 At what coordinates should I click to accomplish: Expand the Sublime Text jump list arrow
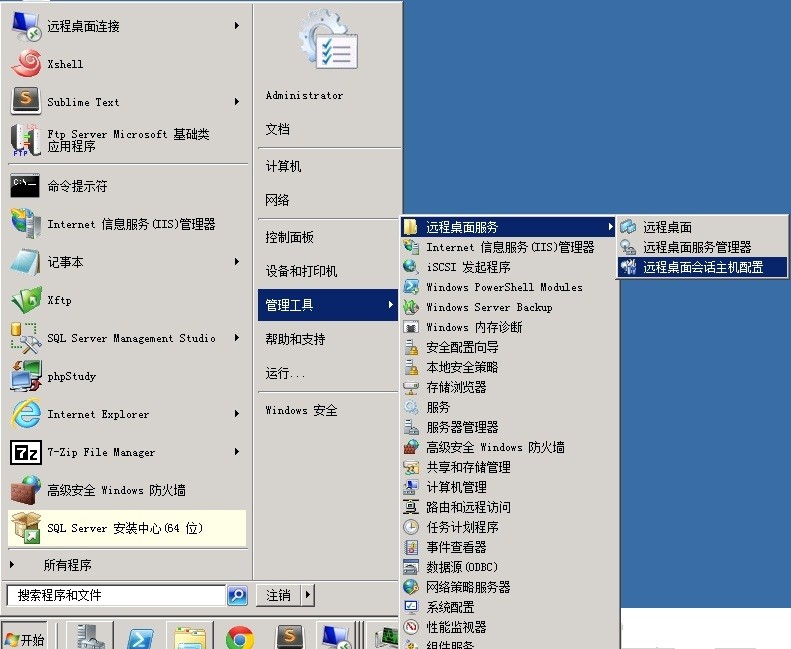pyautogui.click(x=237, y=102)
